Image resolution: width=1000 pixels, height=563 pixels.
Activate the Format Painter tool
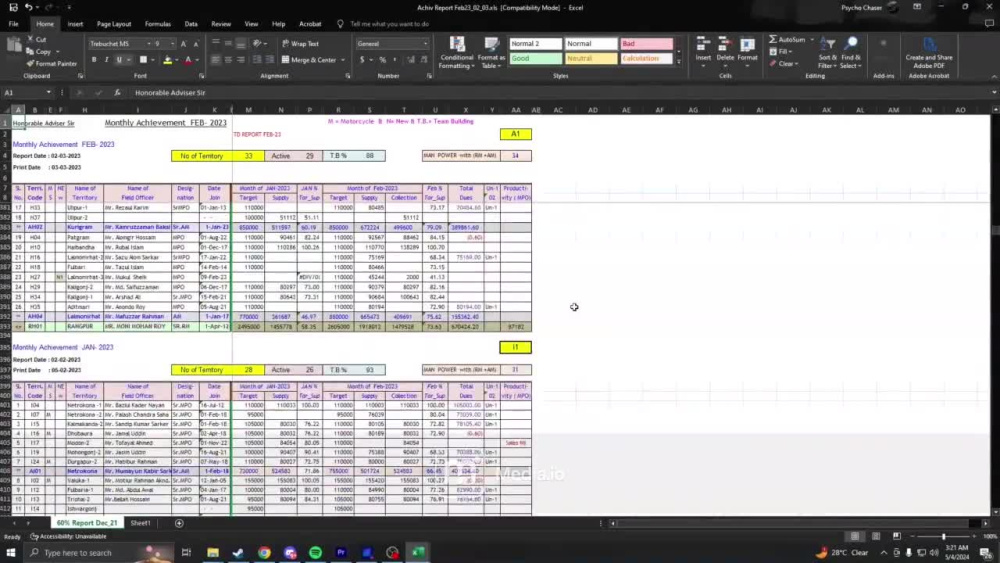click(52, 64)
